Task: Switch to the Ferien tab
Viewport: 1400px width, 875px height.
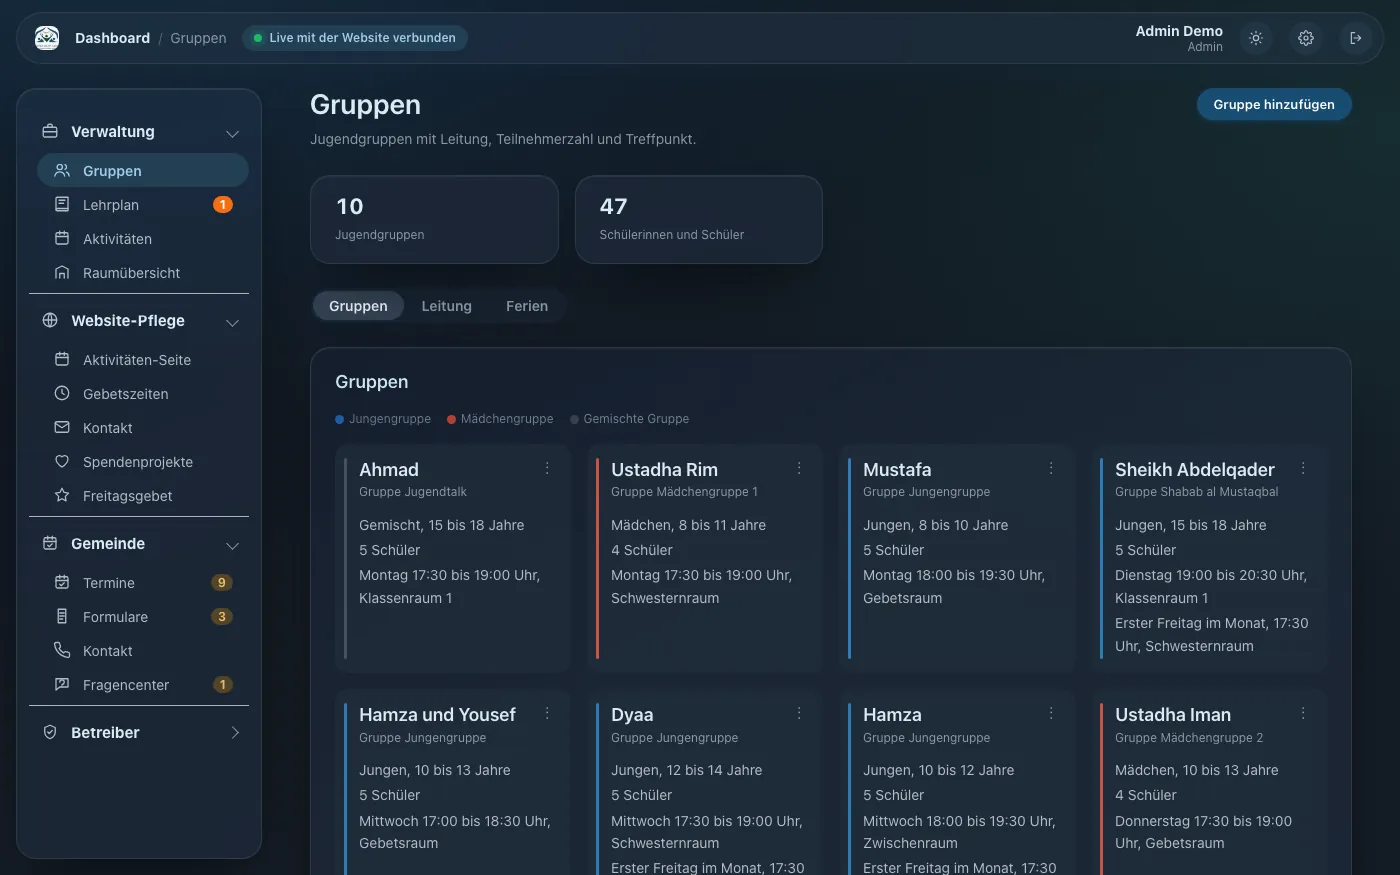Action: point(527,306)
